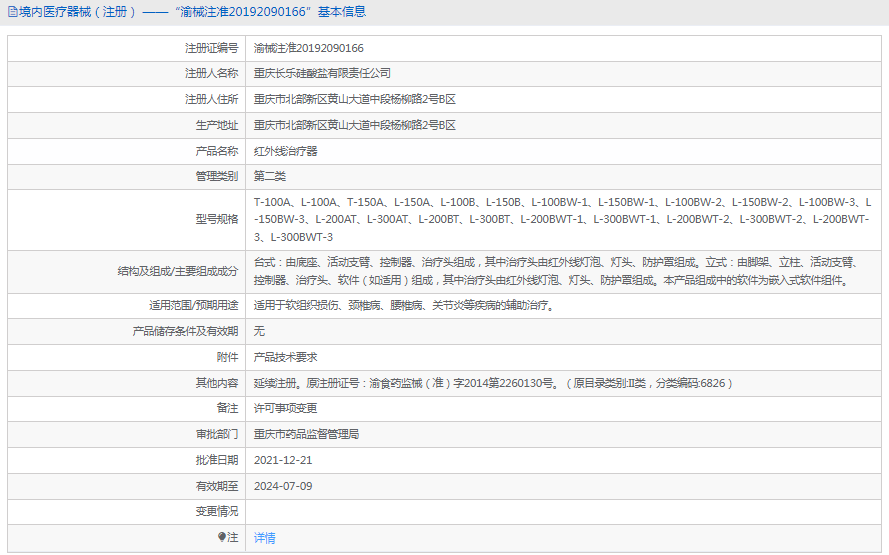Click the 有效期至 label
Viewport: 889px width, 555px height.
(x=217, y=486)
